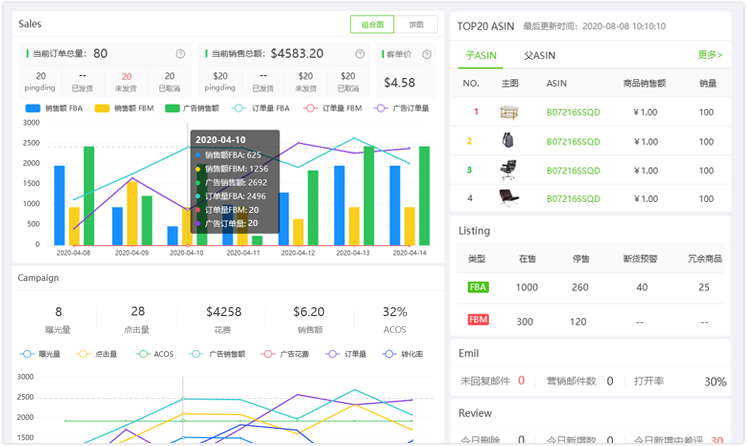The height and width of the screenshot is (446, 747).
Task: Click the Campaign 花费 value $4258
Action: pyautogui.click(x=223, y=312)
